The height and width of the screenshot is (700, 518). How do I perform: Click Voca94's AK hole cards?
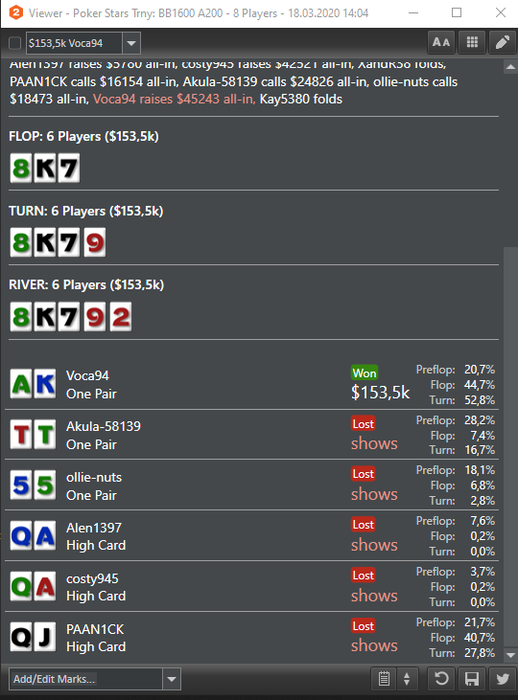tap(33, 383)
